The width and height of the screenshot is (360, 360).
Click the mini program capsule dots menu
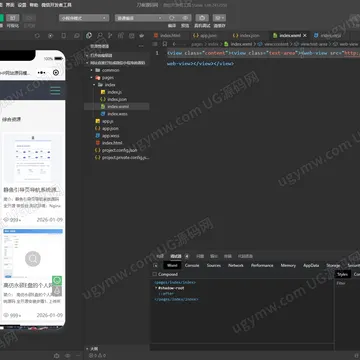click(42, 72)
